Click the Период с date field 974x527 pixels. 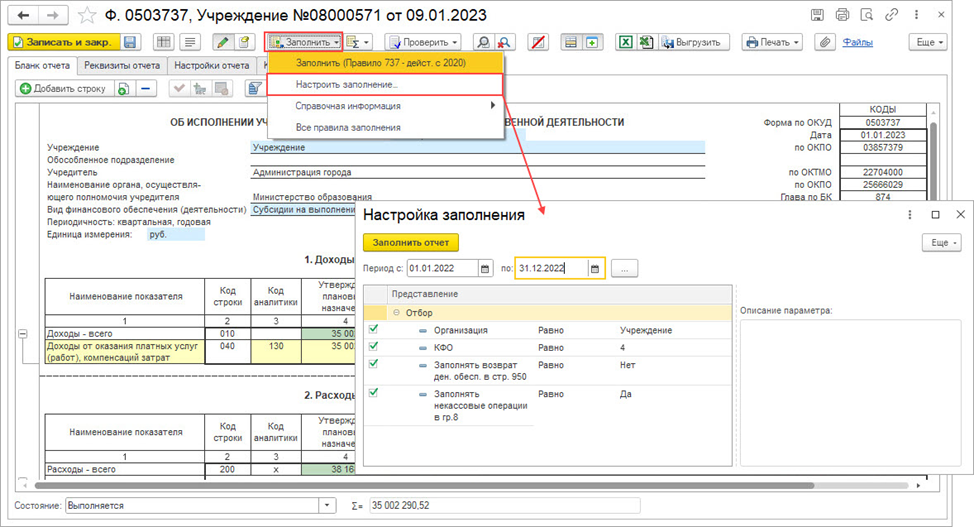(x=443, y=268)
